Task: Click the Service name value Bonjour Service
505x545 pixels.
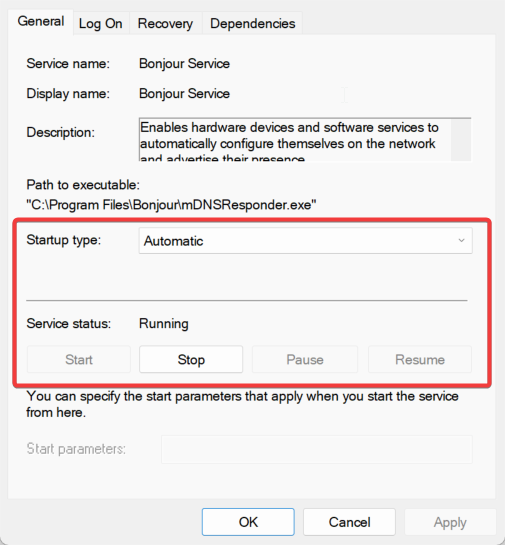Action: 184,64
